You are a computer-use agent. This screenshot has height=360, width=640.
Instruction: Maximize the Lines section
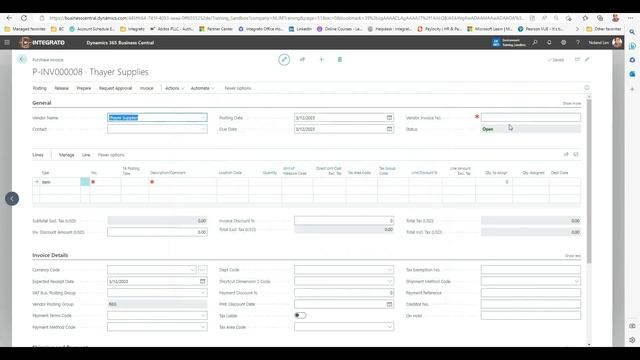[576, 155]
